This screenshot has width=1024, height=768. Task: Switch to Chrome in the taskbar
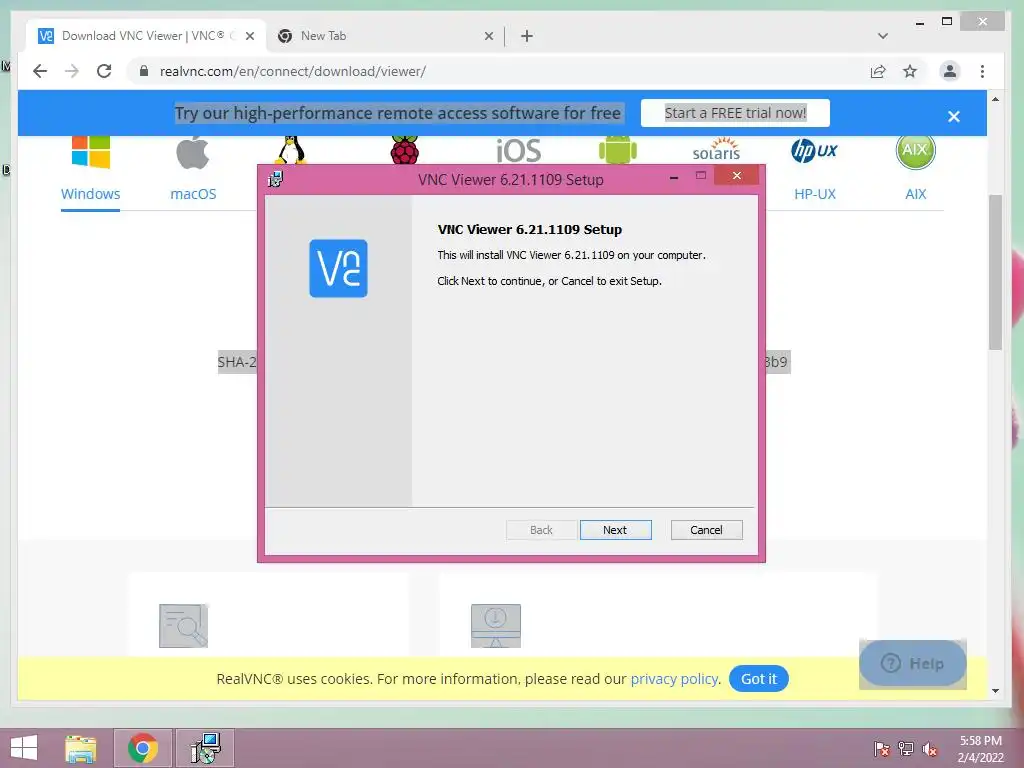coord(143,748)
